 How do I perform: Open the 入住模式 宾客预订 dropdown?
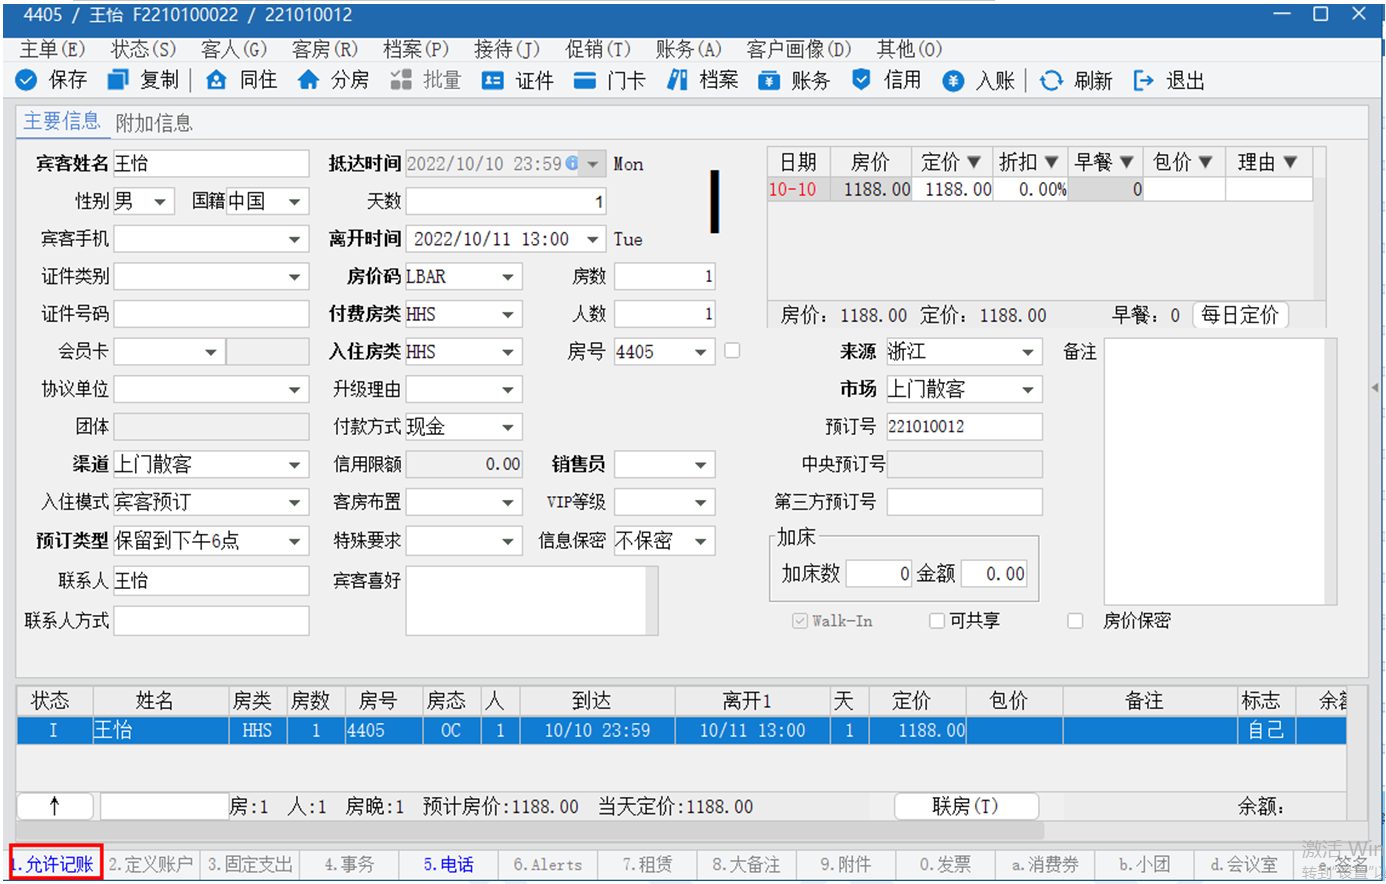[294, 502]
